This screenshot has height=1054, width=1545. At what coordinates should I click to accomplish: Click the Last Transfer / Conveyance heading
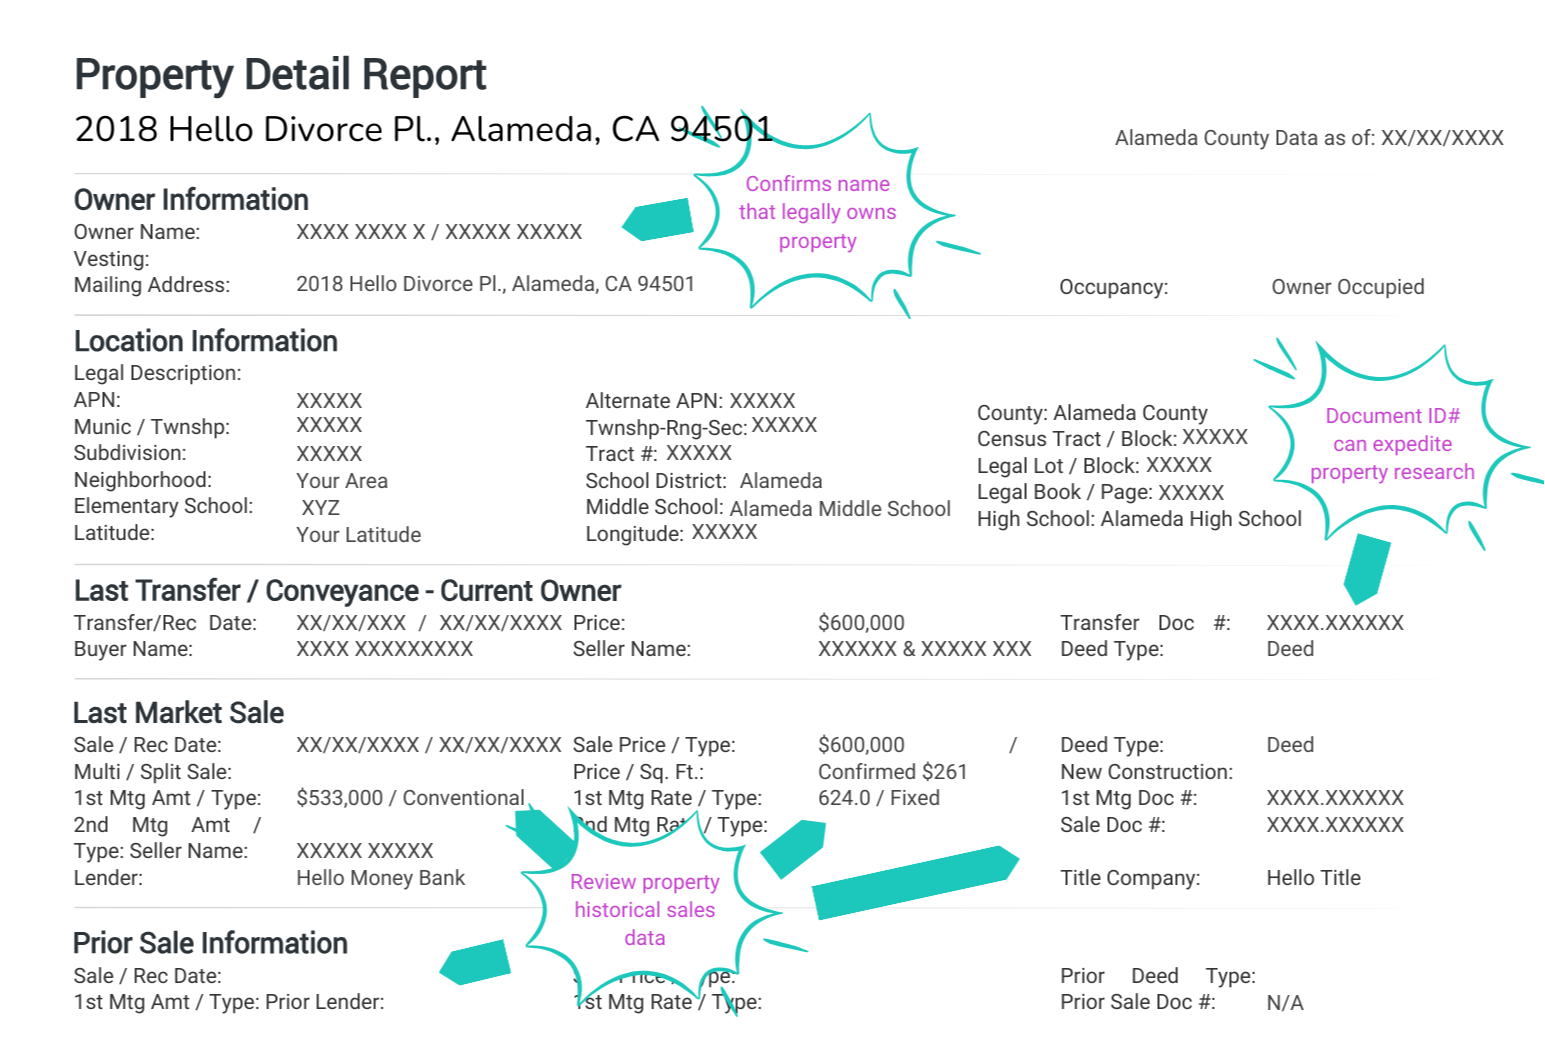[346, 591]
